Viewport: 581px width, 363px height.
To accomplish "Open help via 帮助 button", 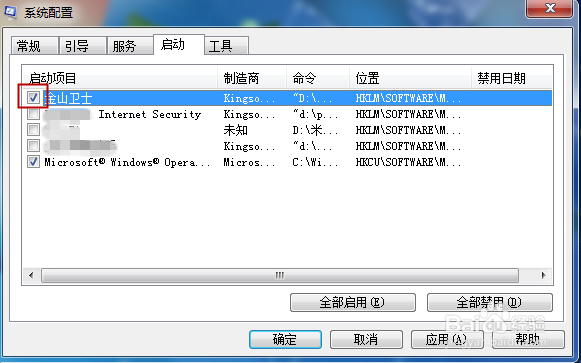I will tap(528, 339).
